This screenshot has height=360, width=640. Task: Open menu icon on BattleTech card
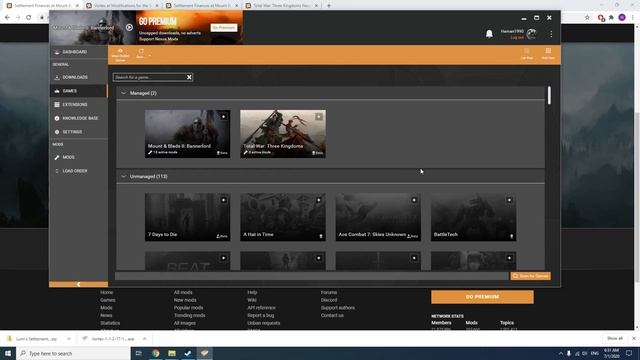509,200
